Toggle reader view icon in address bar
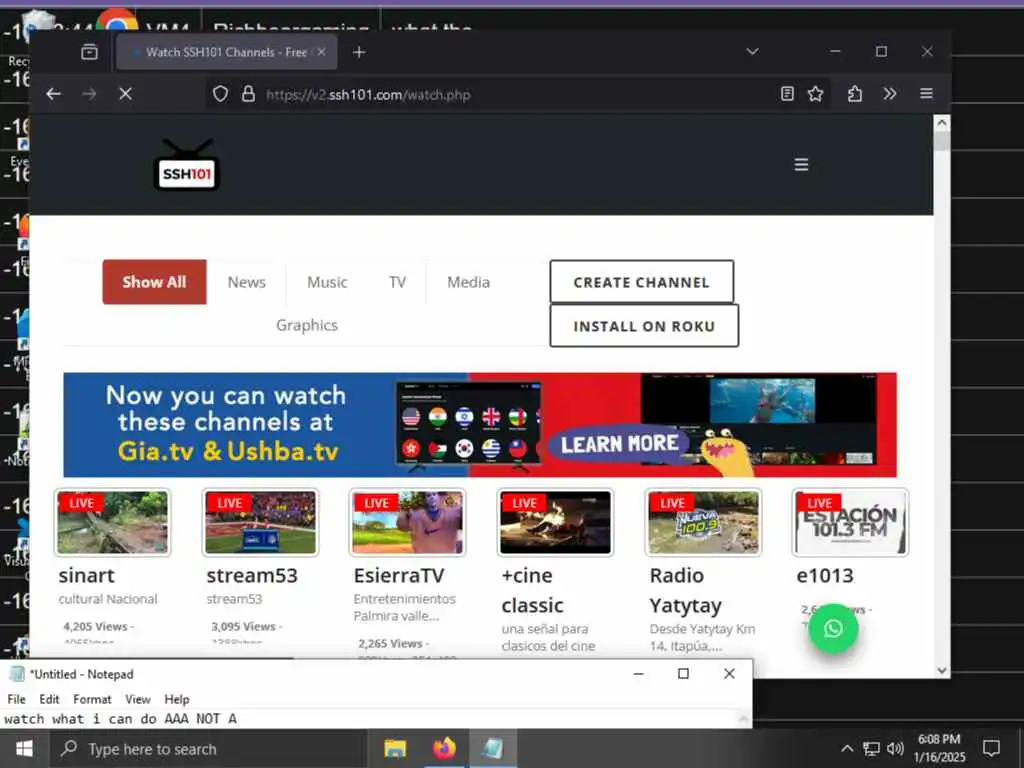Screen dimensions: 1024x768 (x=787, y=94)
